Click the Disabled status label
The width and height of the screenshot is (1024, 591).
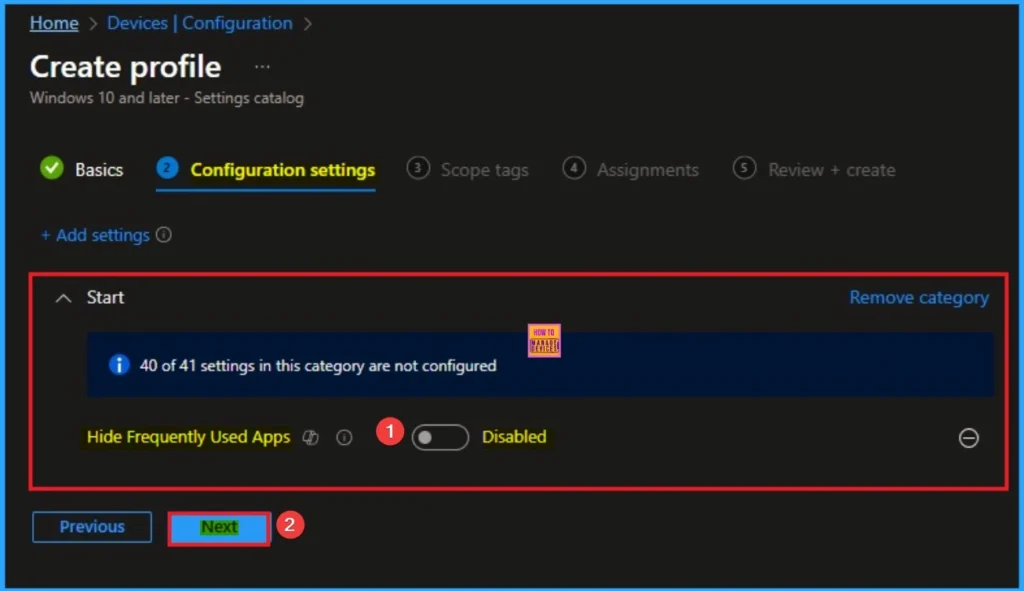tap(514, 437)
